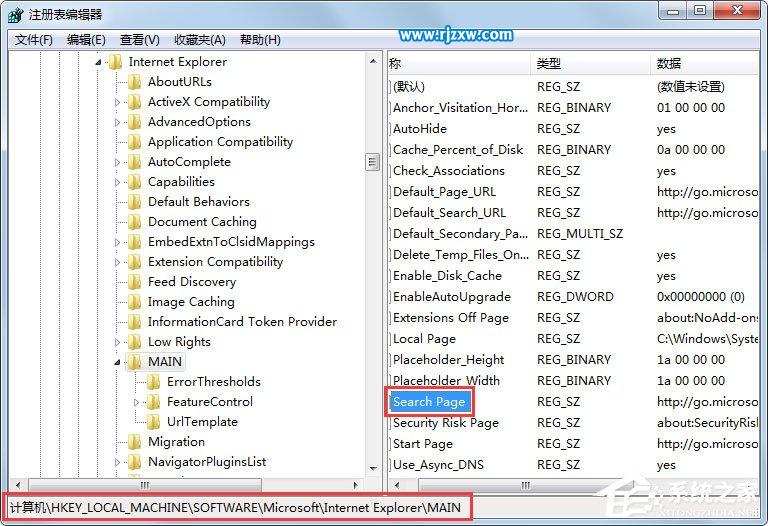Image resolution: width=768 pixels, height=526 pixels.
Task: Collapse the Internet Explorer tree node
Action: [x=98, y=62]
